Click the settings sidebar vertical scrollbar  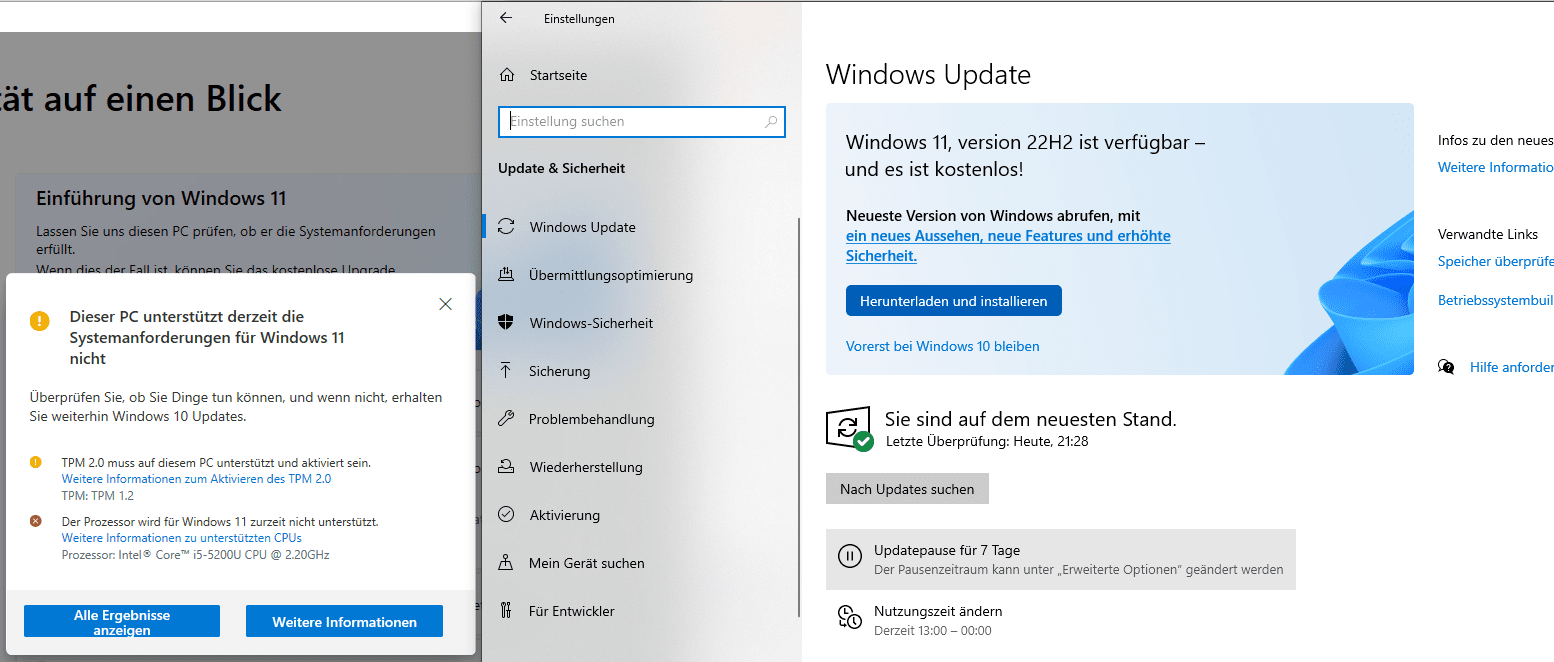coord(798,417)
